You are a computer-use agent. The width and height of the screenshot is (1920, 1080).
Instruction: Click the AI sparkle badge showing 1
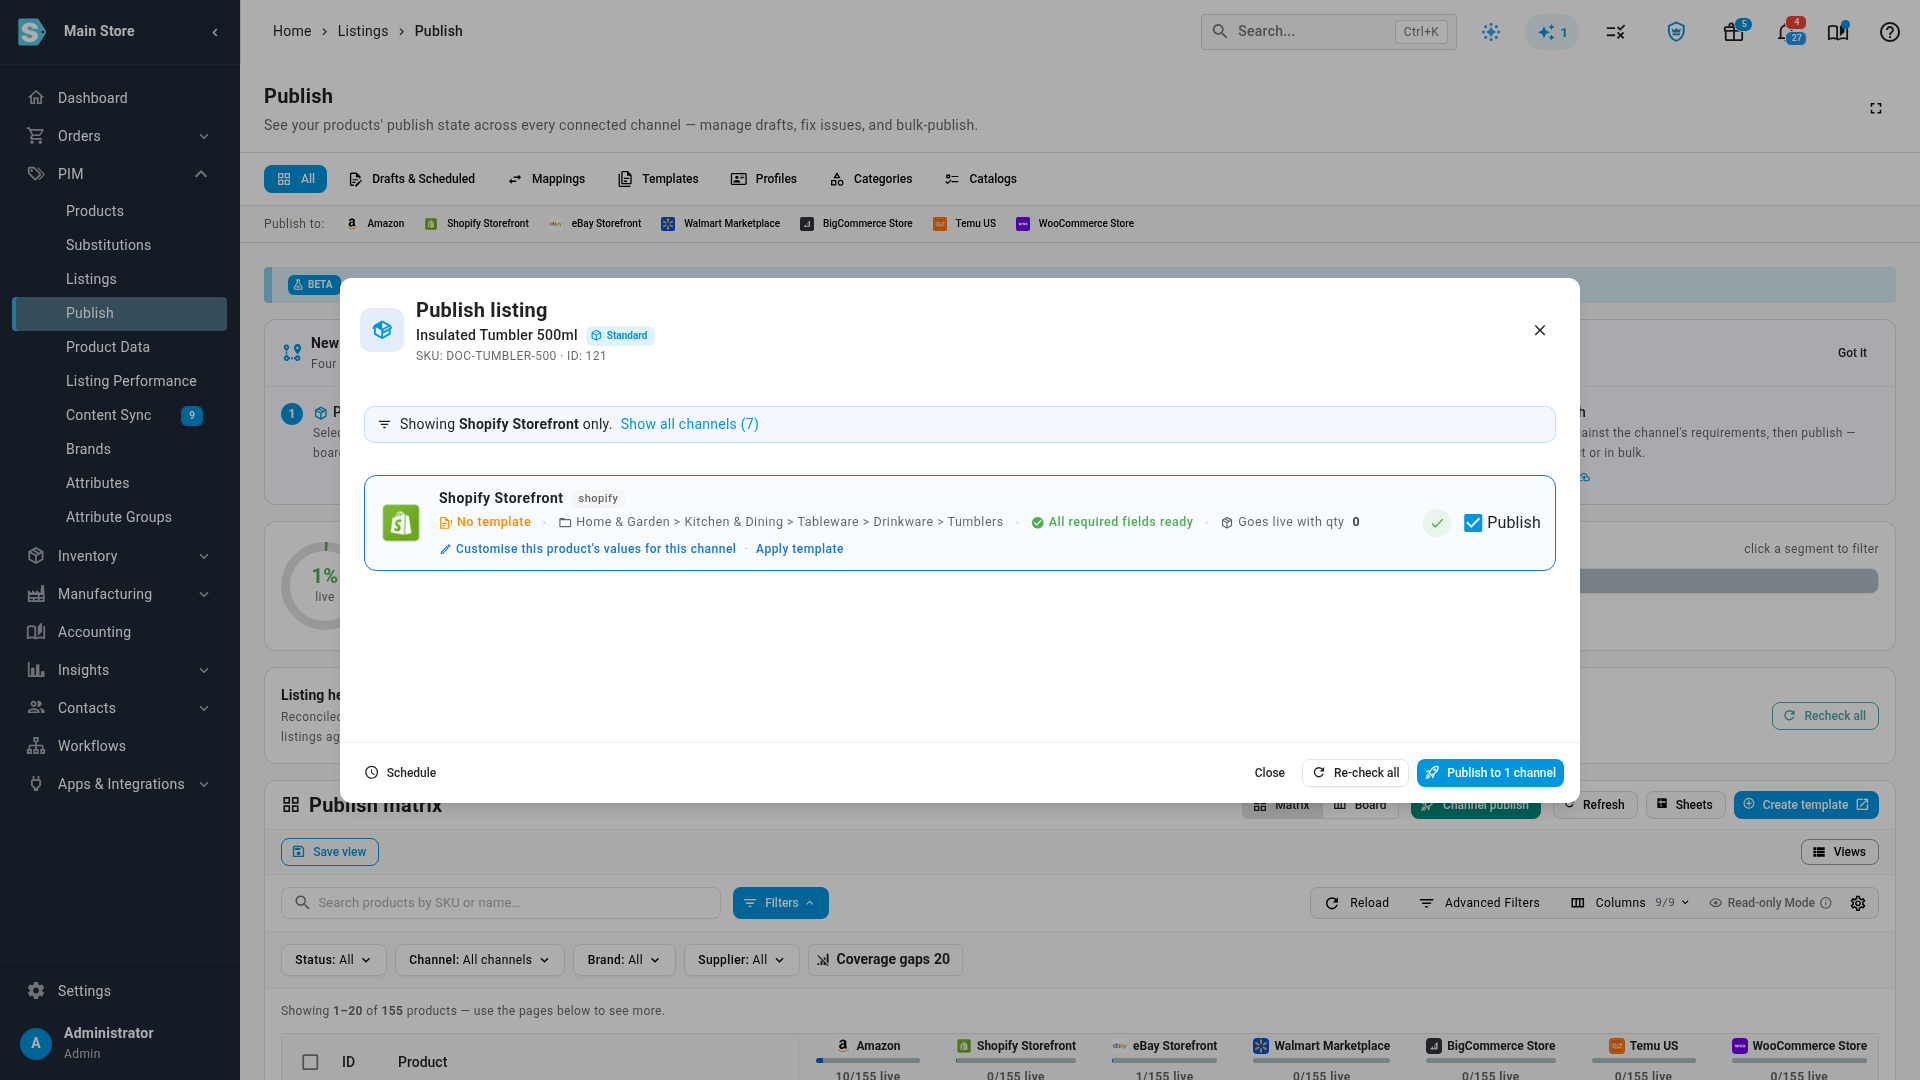1552,32
